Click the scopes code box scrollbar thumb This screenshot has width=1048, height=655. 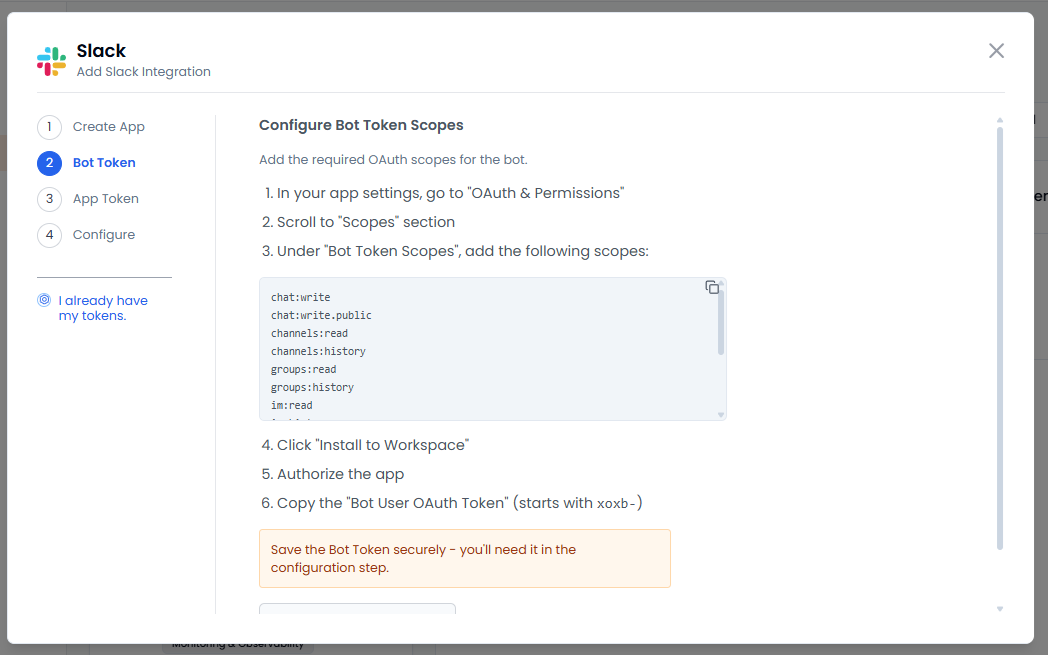point(721,320)
